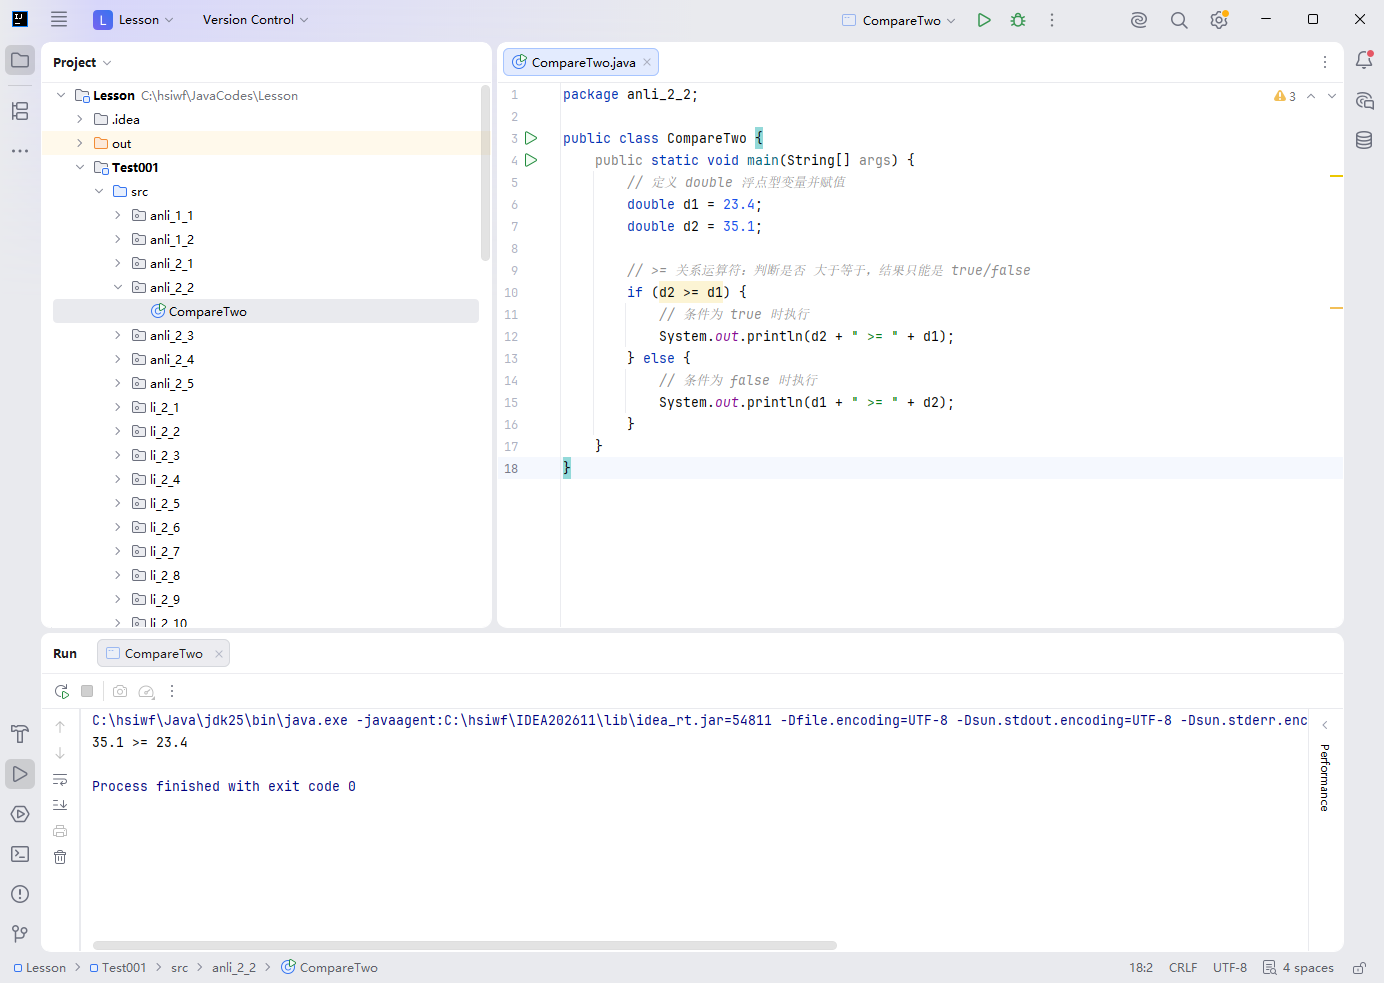The width and height of the screenshot is (1384, 983).
Task: Click line:column 18:2 indicator
Action: (1141, 967)
